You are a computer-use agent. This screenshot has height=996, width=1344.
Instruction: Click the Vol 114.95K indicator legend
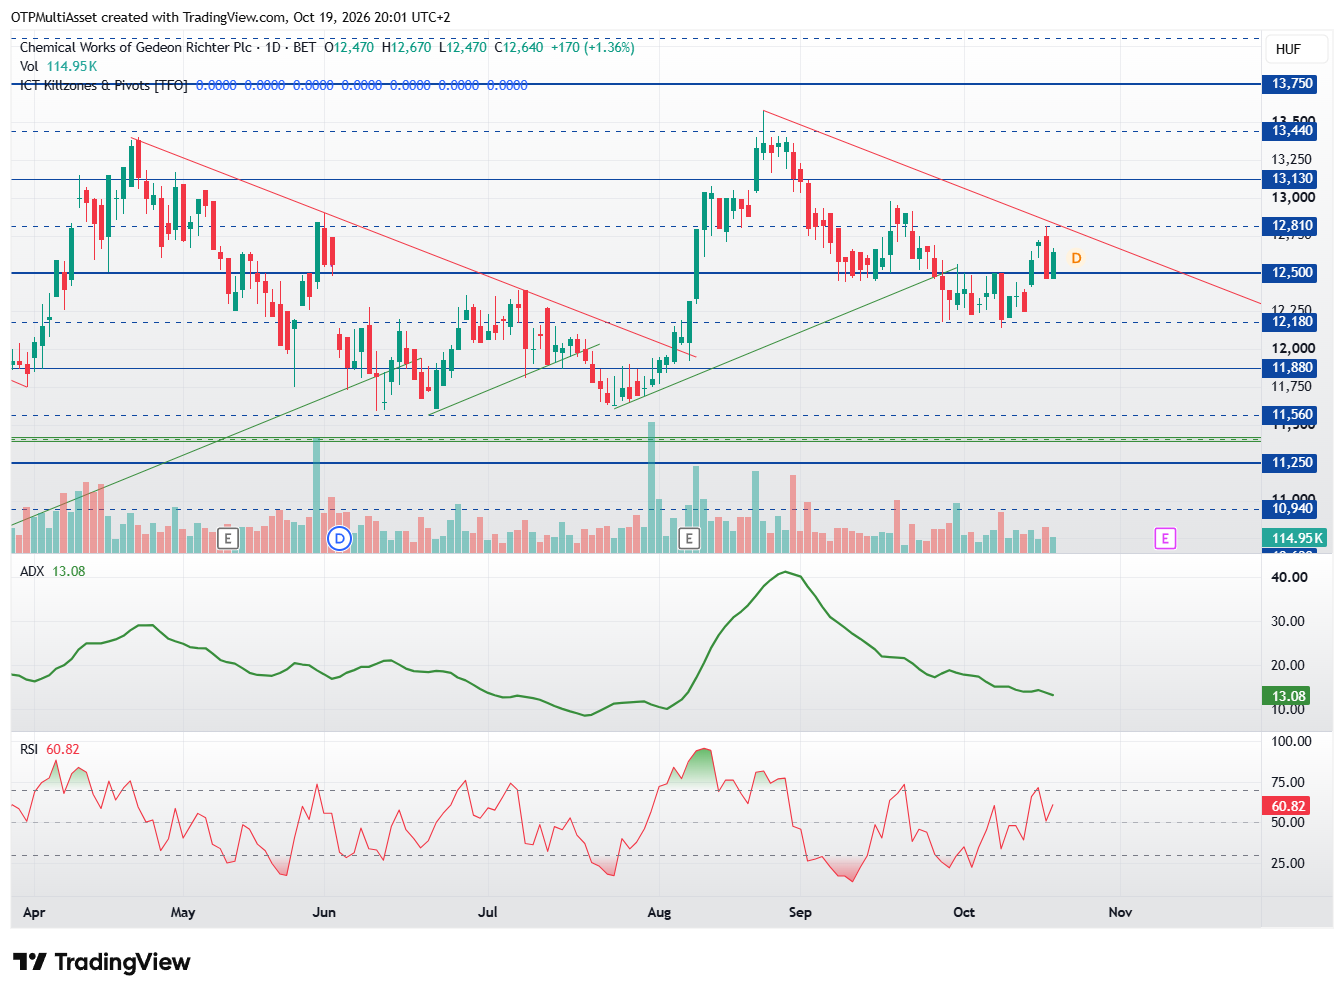(59, 66)
